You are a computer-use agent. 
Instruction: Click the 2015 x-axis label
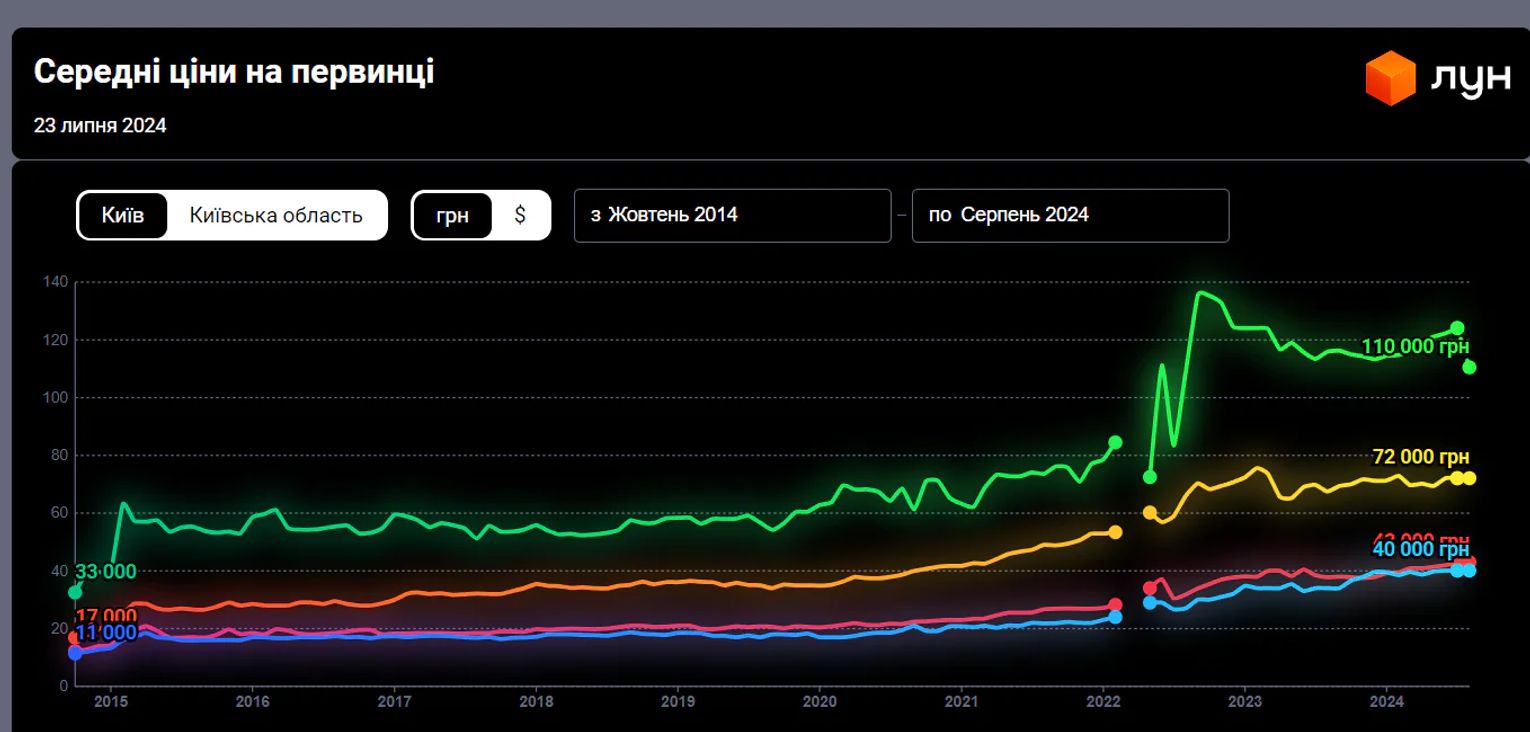click(110, 702)
